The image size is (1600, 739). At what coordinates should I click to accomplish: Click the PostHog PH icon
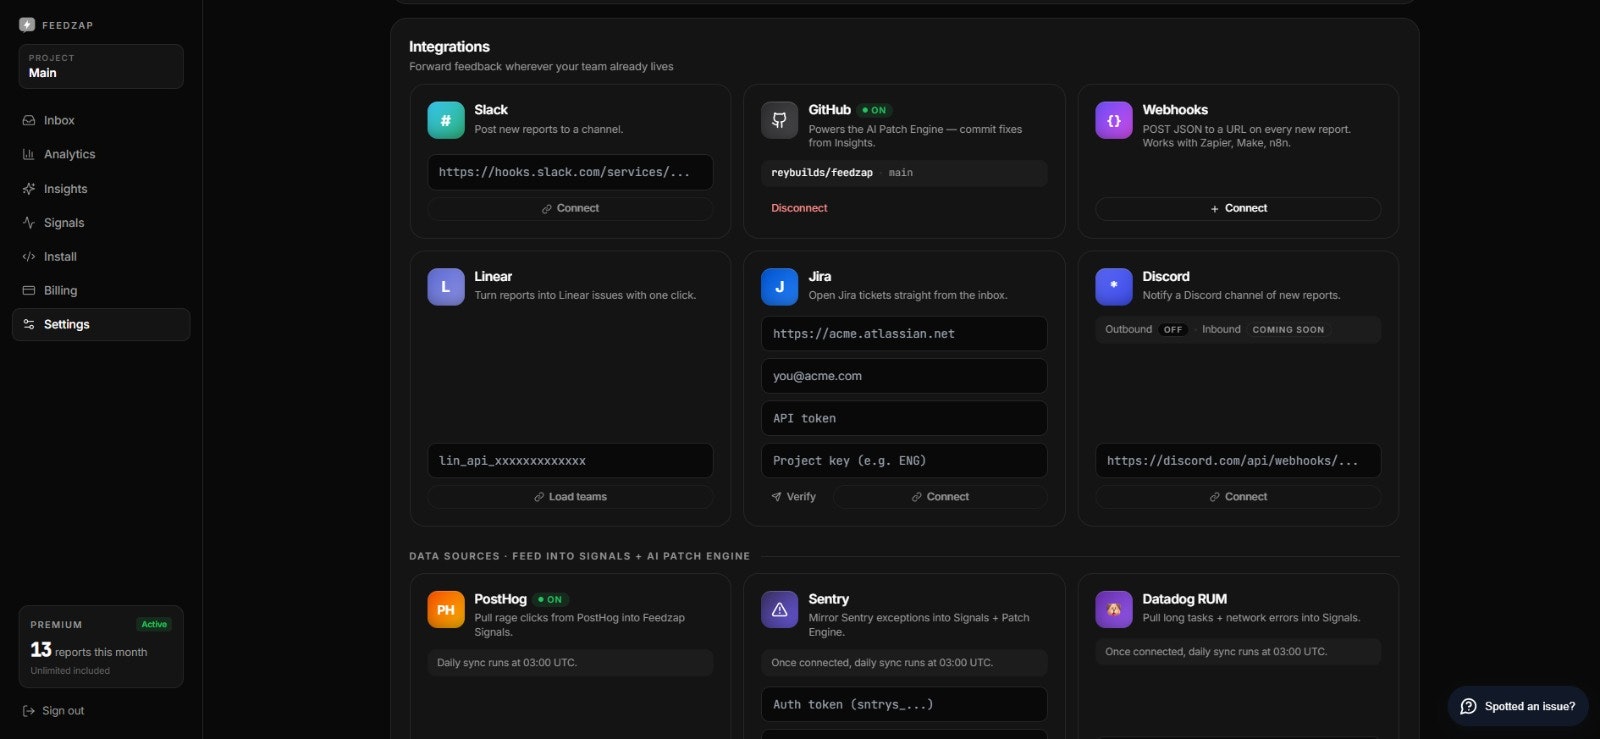click(446, 609)
